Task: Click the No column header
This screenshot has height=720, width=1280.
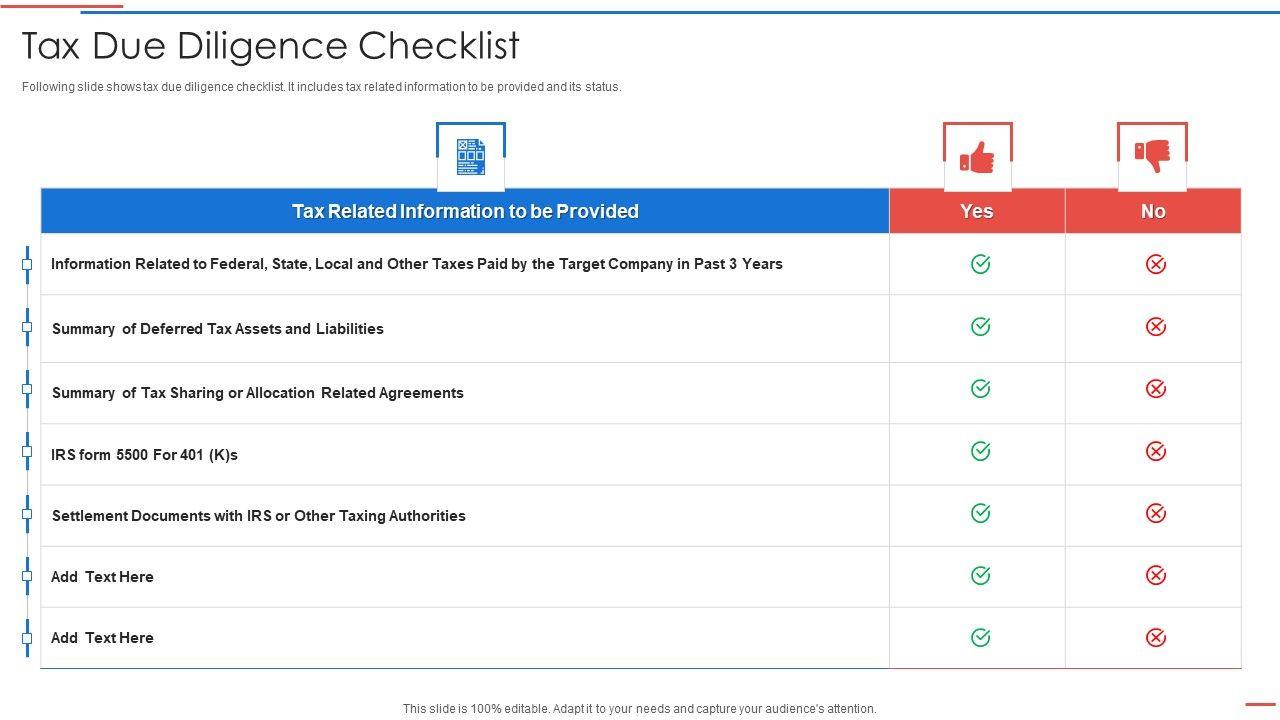Action: point(1153,211)
